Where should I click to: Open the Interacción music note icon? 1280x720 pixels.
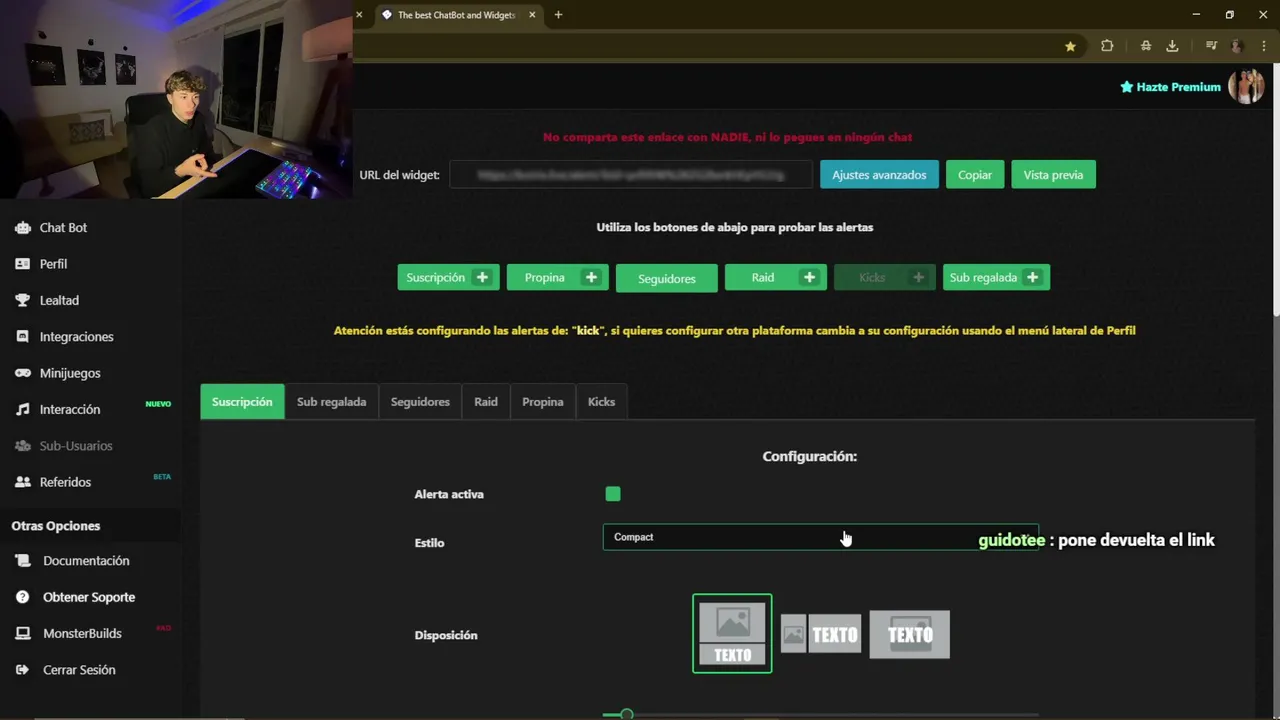22,409
